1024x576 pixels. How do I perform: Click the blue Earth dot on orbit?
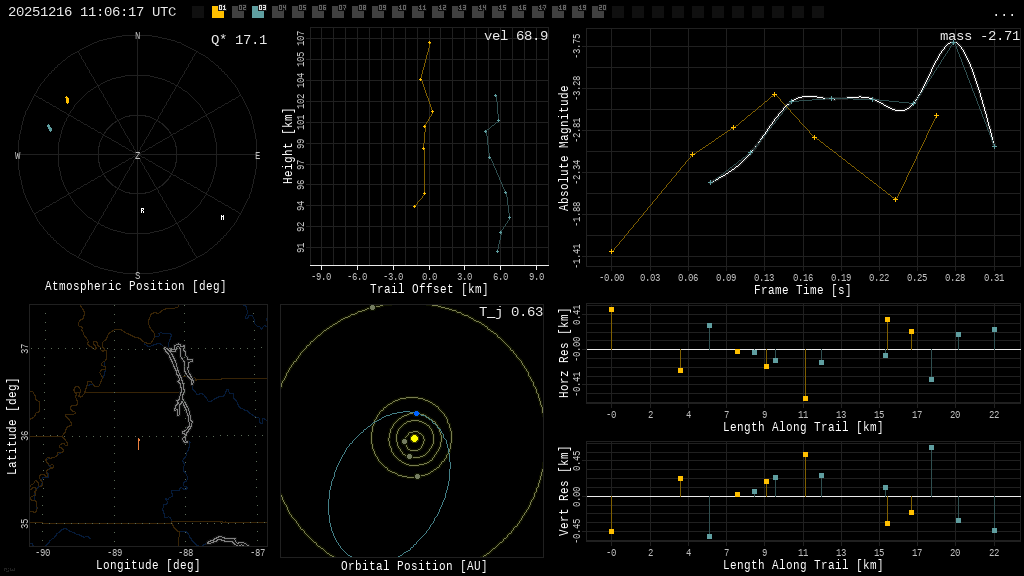click(417, 413)
